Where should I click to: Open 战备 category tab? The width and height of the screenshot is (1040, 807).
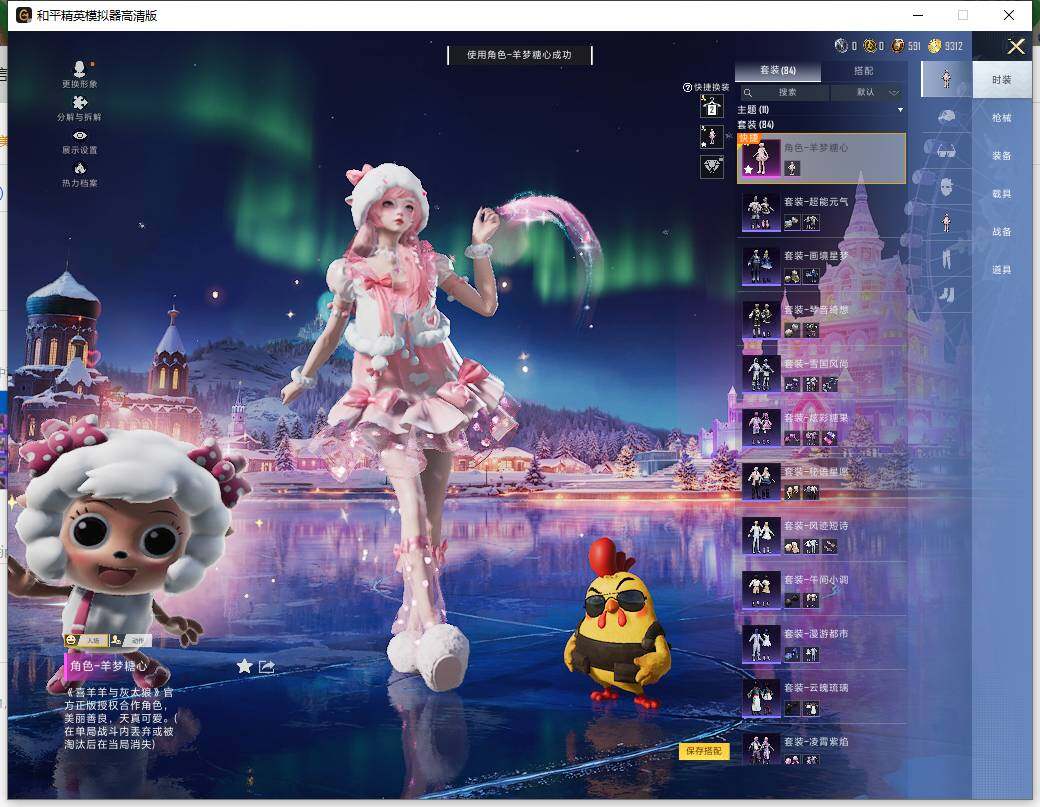click(x=1002, y=232)
